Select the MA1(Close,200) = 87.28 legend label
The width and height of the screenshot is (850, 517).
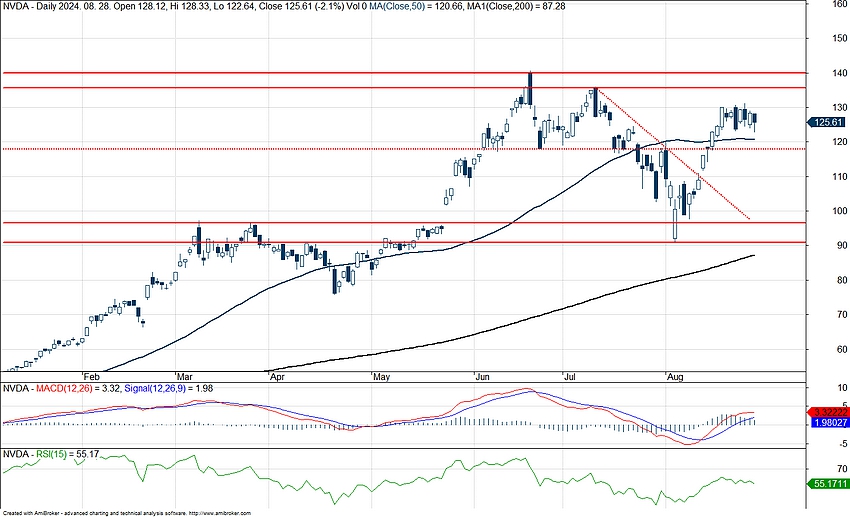click(x=514, y=6)
